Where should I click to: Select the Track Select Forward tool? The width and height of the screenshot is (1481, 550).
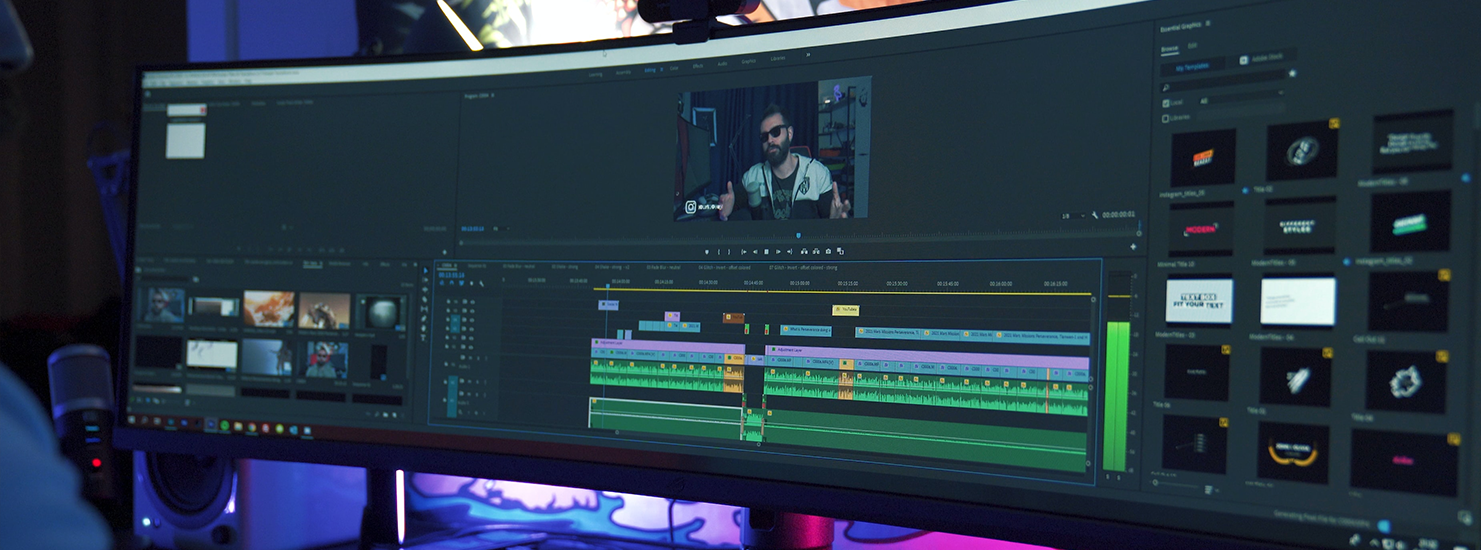tap(425, 280)
